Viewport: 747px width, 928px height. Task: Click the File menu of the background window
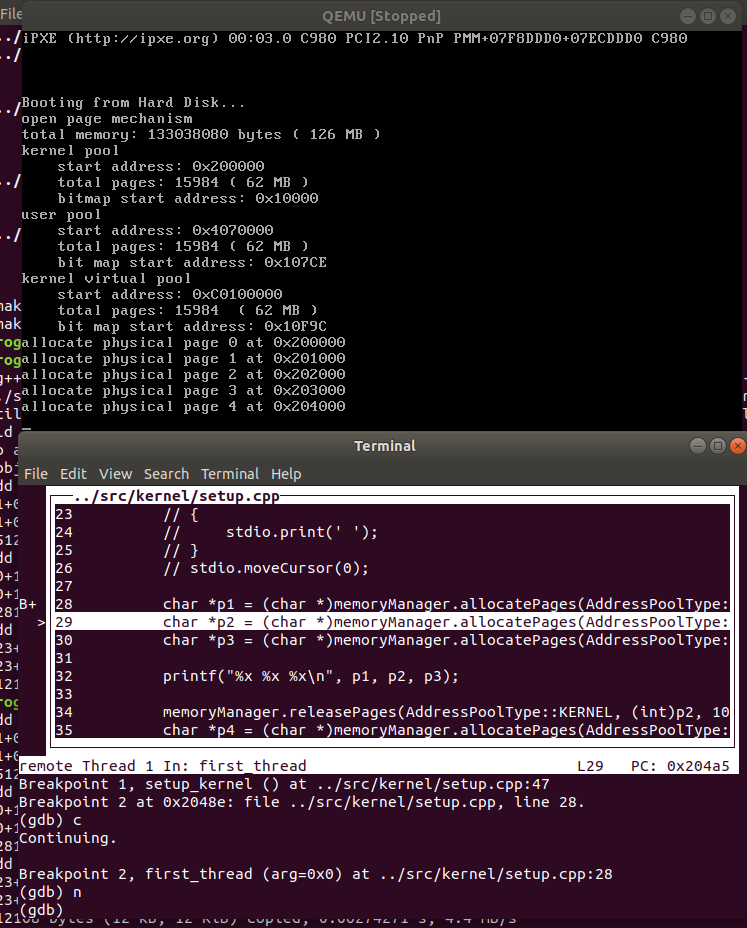pos(11,14)
